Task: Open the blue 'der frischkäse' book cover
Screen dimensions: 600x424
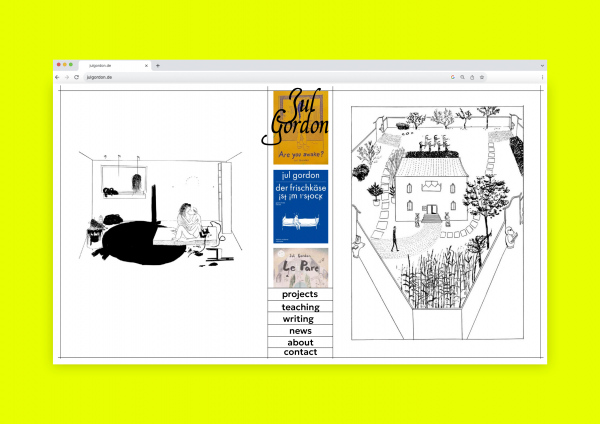Action: point(300,207)
